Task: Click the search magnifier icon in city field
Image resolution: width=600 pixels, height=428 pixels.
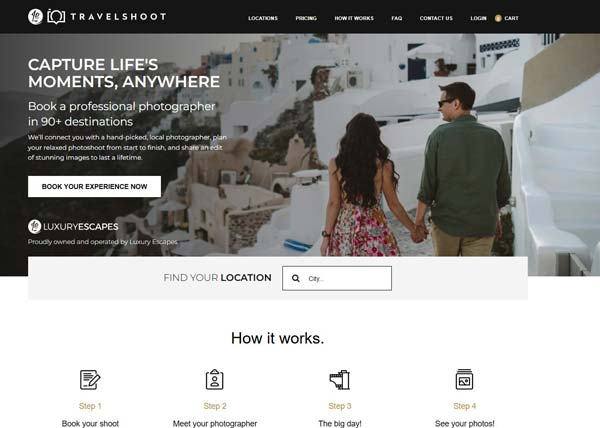Action: pyautogui.click(x=295, y=278)
